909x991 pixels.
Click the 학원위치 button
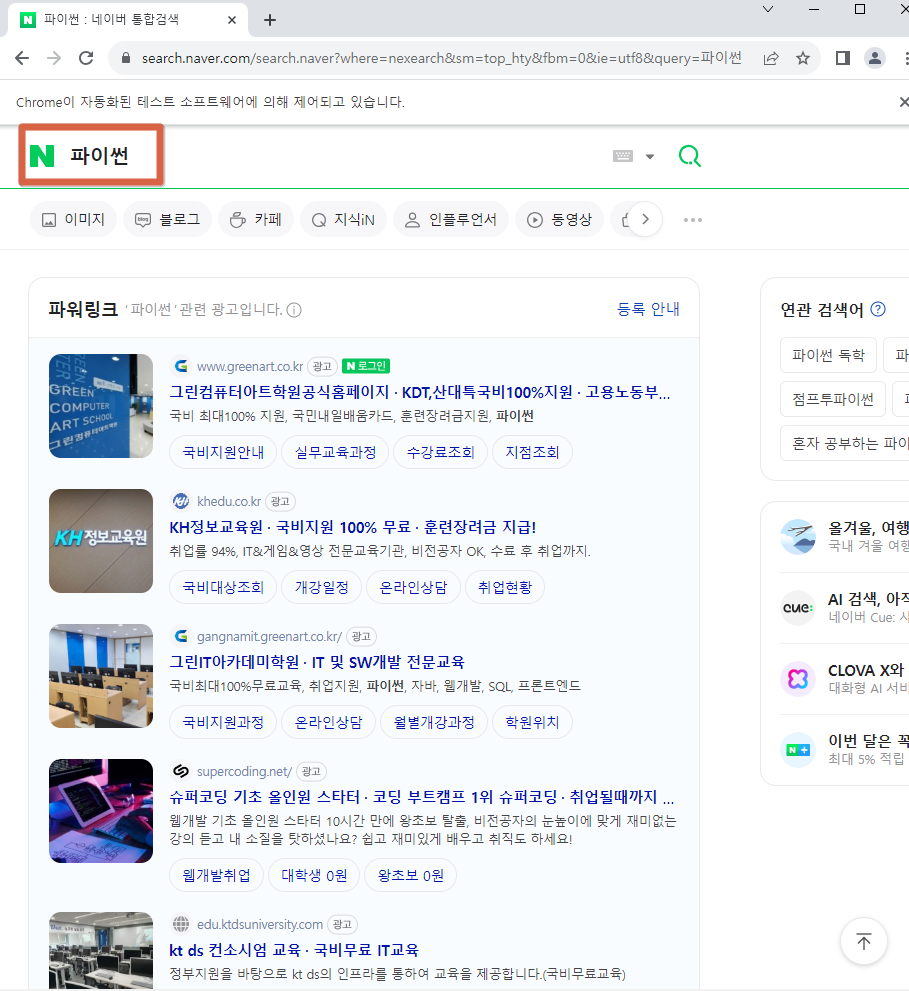tap(532, 722)
